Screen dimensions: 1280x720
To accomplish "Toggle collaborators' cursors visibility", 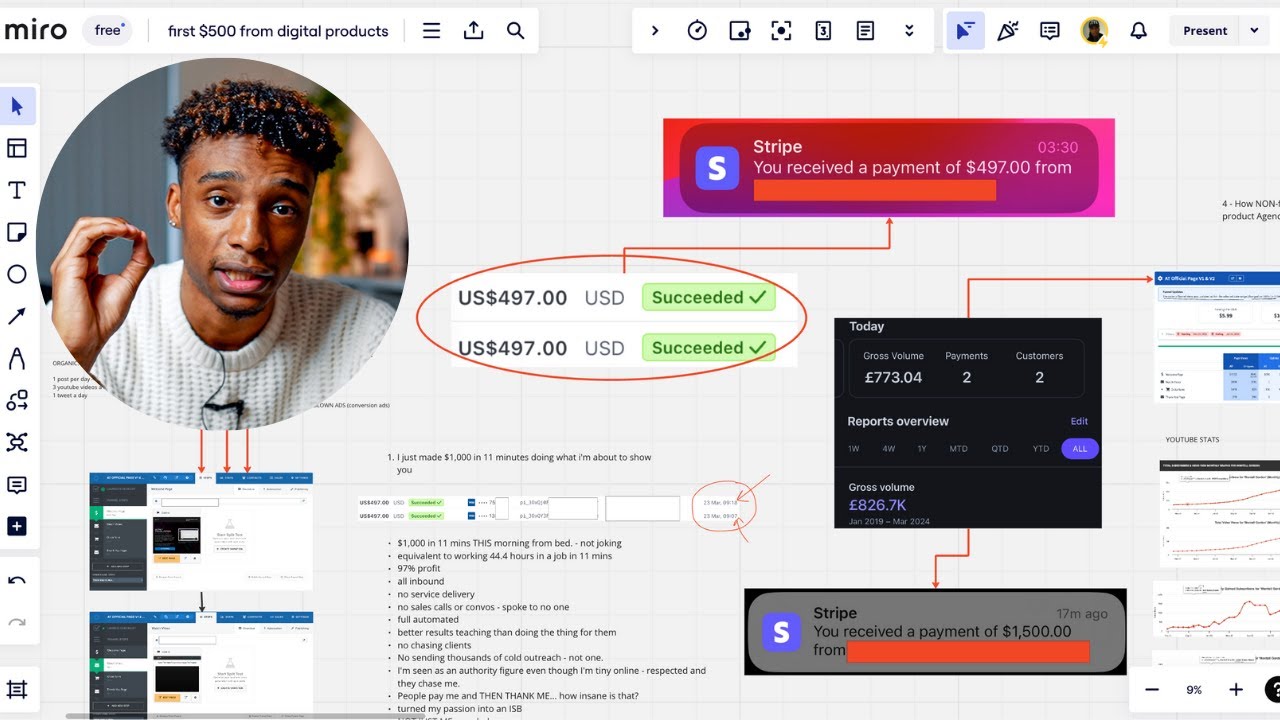I will coord(965,31).
